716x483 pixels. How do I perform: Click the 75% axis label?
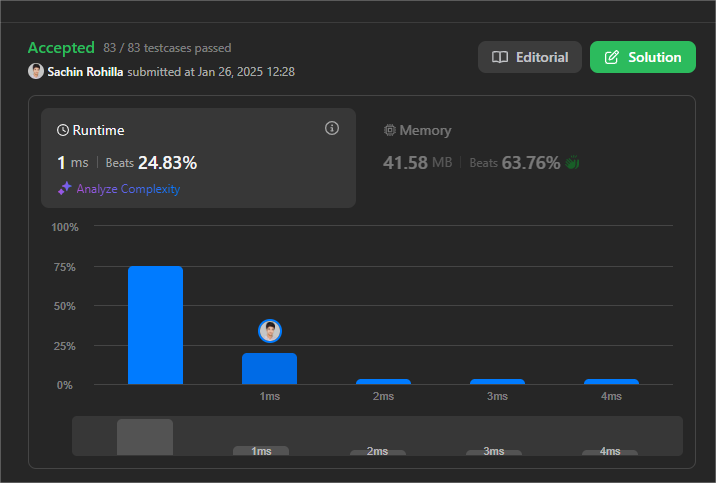[64, 267]
